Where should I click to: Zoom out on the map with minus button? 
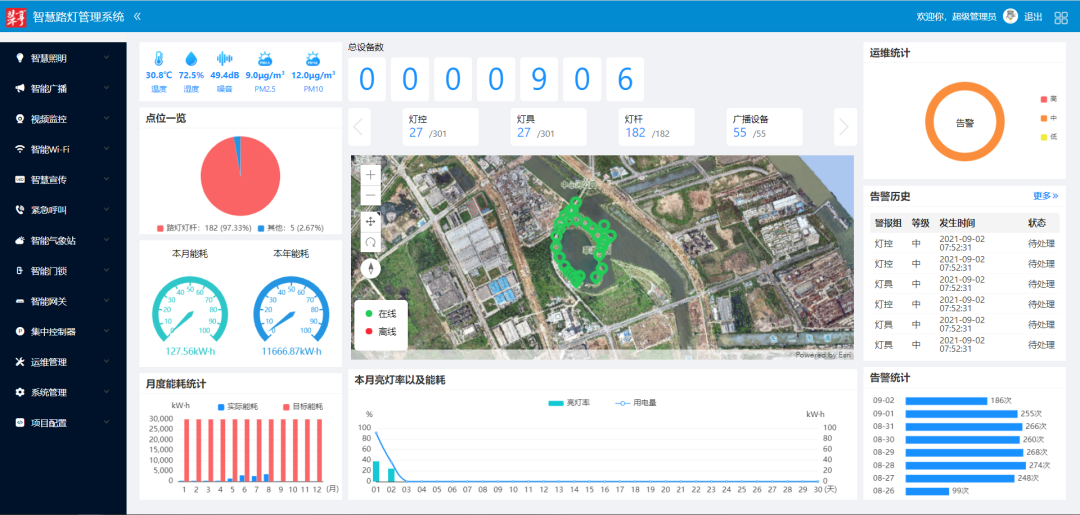point(371,197)
